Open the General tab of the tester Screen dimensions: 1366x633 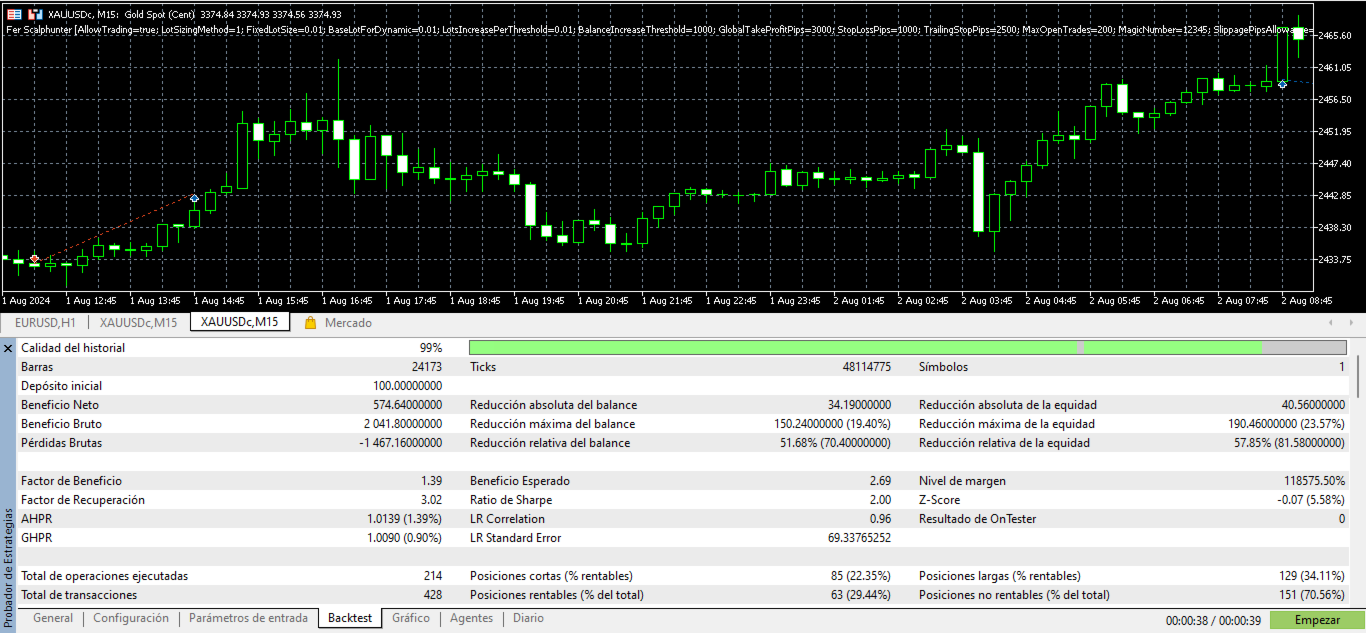[53, 618]
